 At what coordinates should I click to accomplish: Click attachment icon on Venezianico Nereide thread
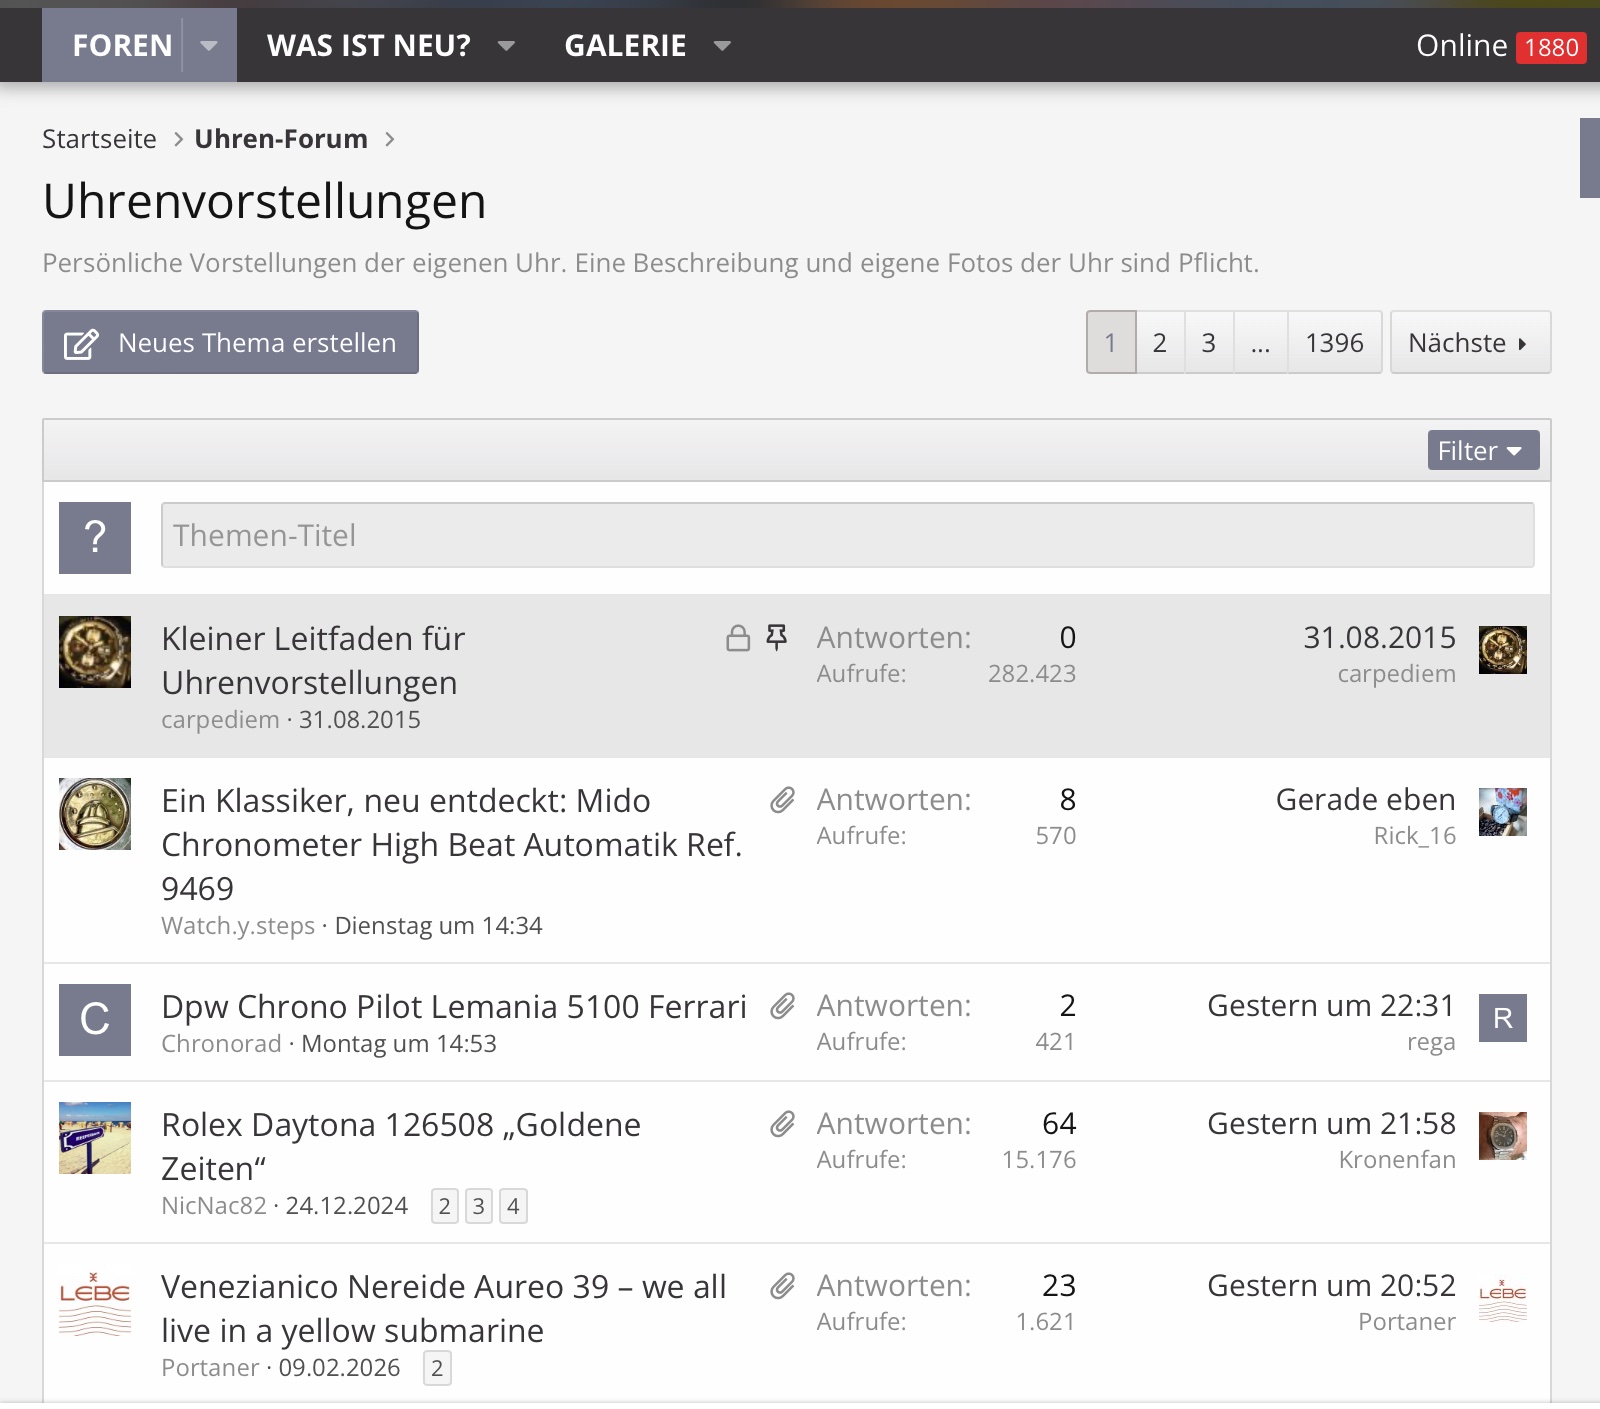point(782,1285)
